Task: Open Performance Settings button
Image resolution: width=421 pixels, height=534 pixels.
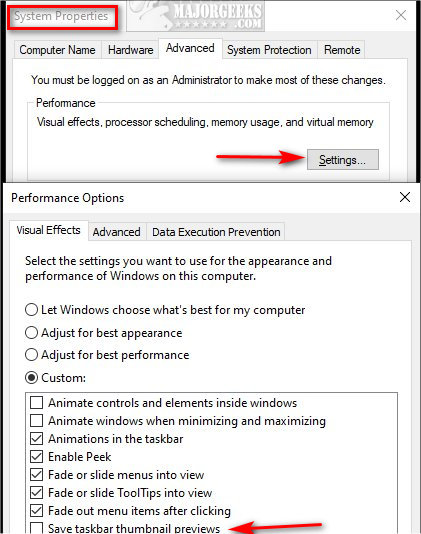Action: coord(343,159)
